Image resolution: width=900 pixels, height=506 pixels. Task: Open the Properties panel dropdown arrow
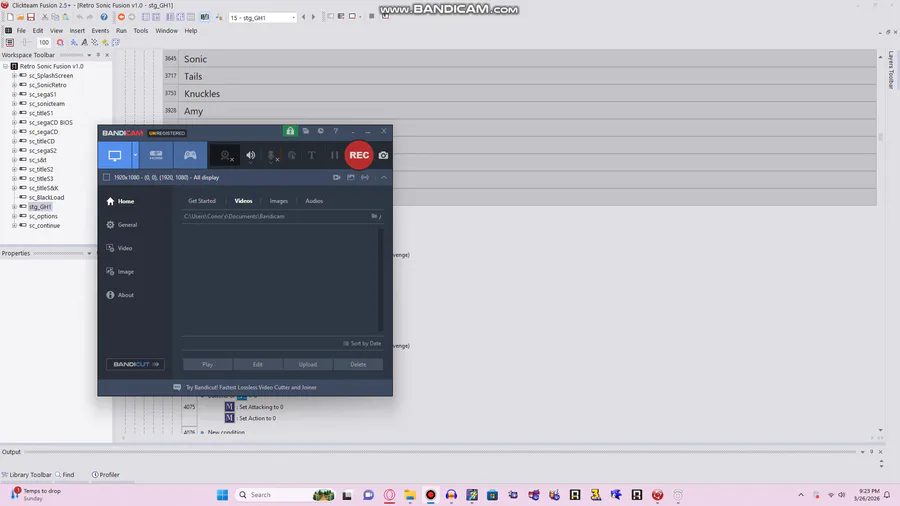click(x=89, y=254)
